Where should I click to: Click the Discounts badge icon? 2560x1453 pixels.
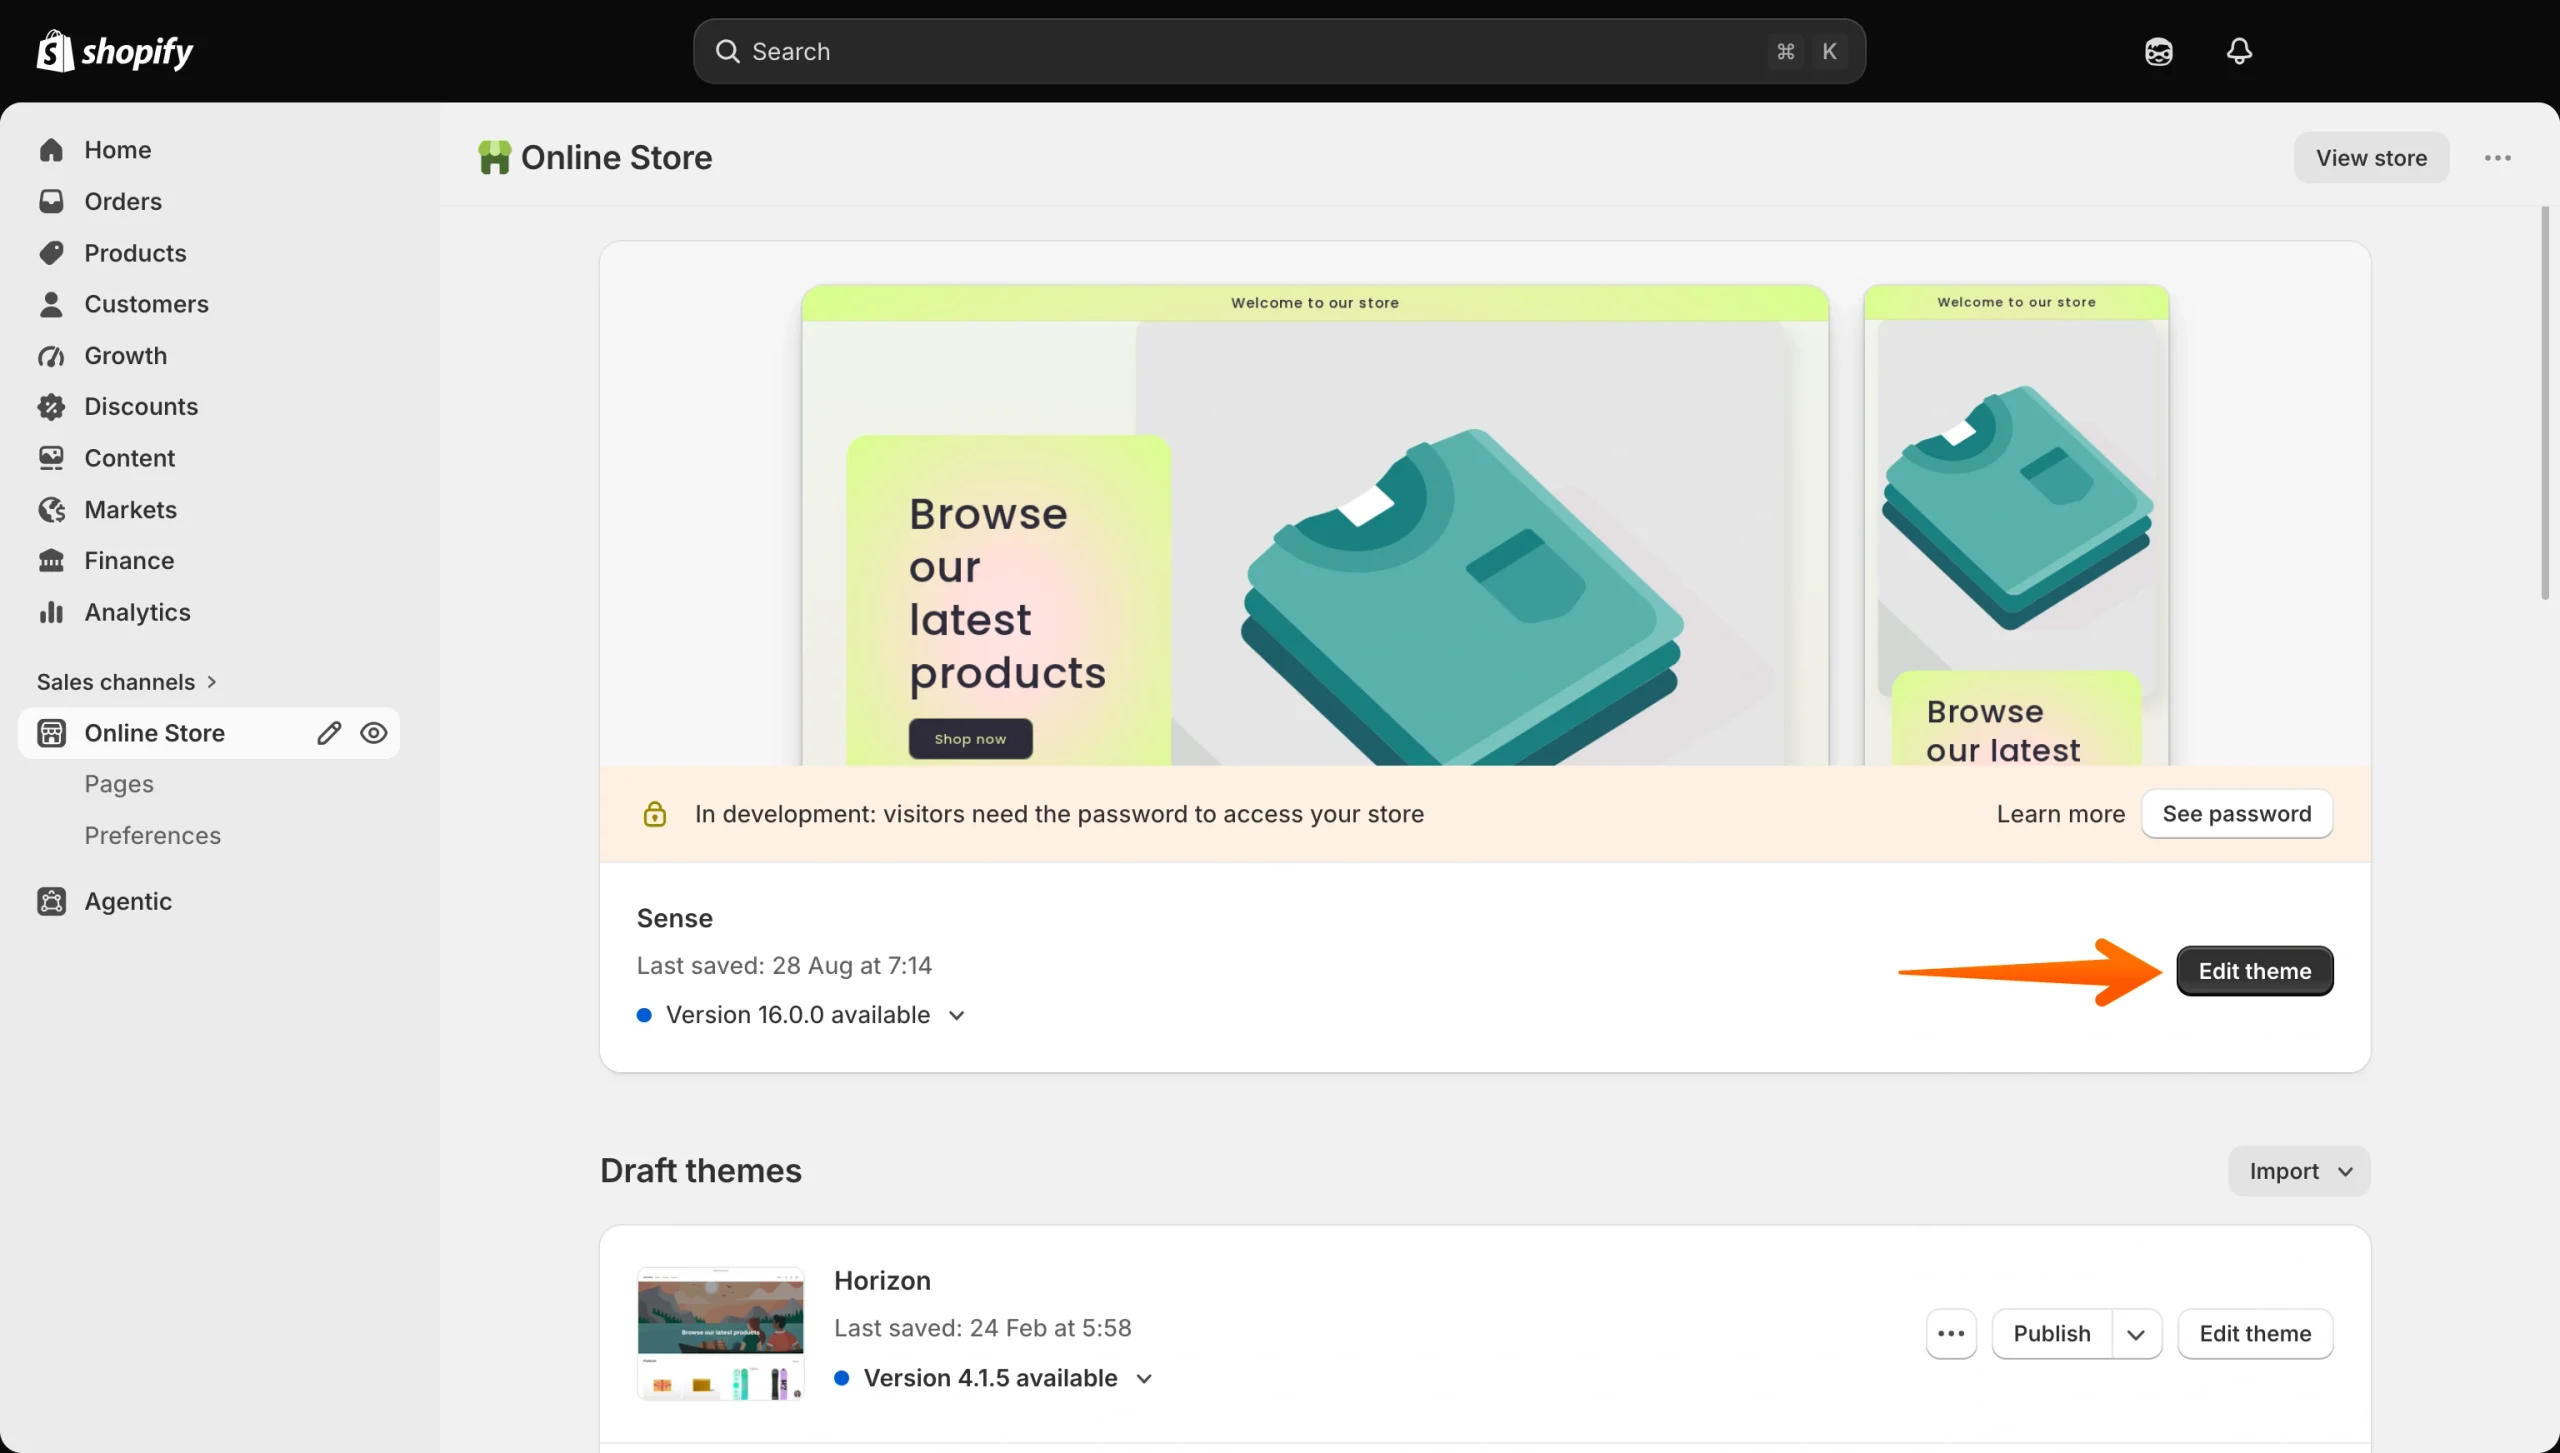click(51, 407)
